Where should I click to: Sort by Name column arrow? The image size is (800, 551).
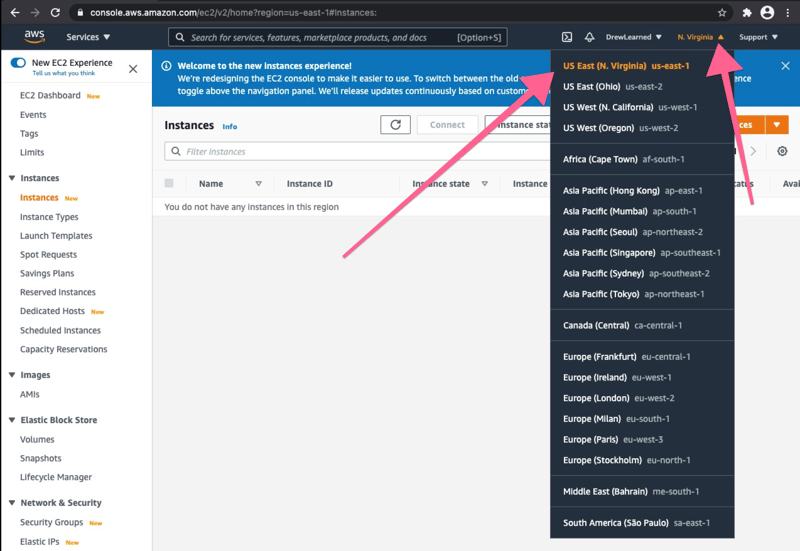pyautogui.click(x=259, y=184)
